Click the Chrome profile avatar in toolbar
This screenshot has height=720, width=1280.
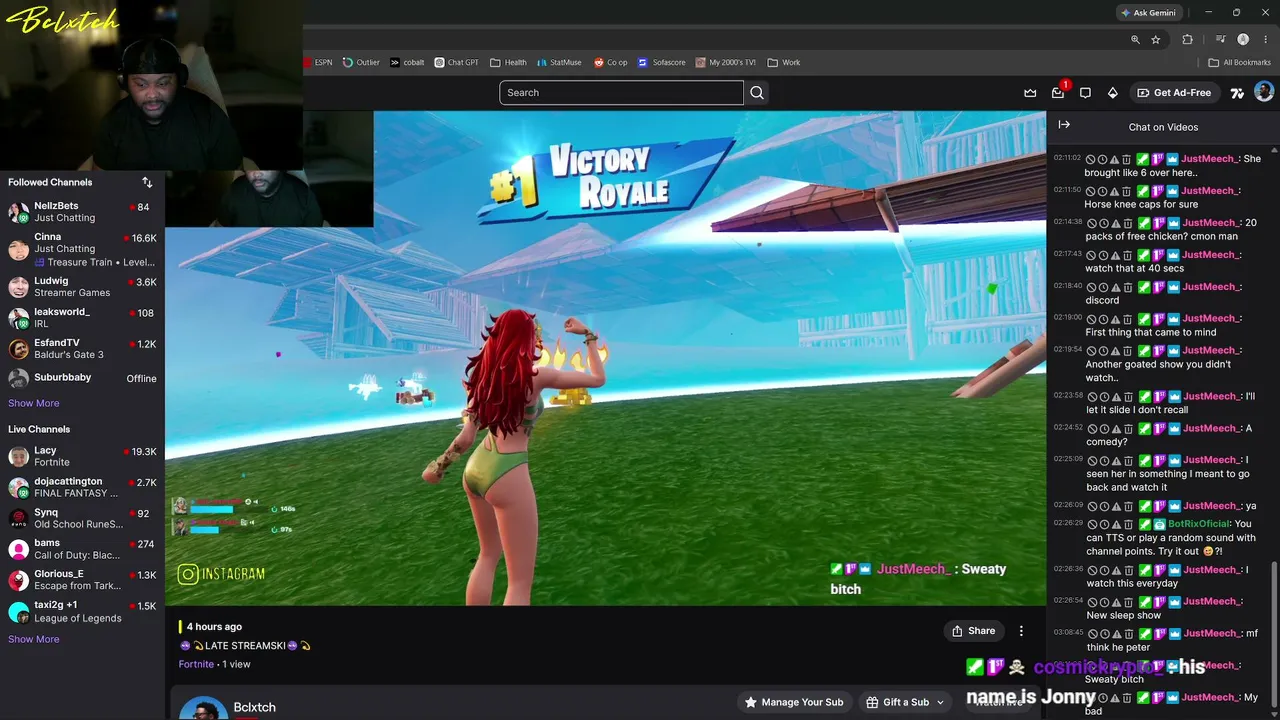(1243, 40)
